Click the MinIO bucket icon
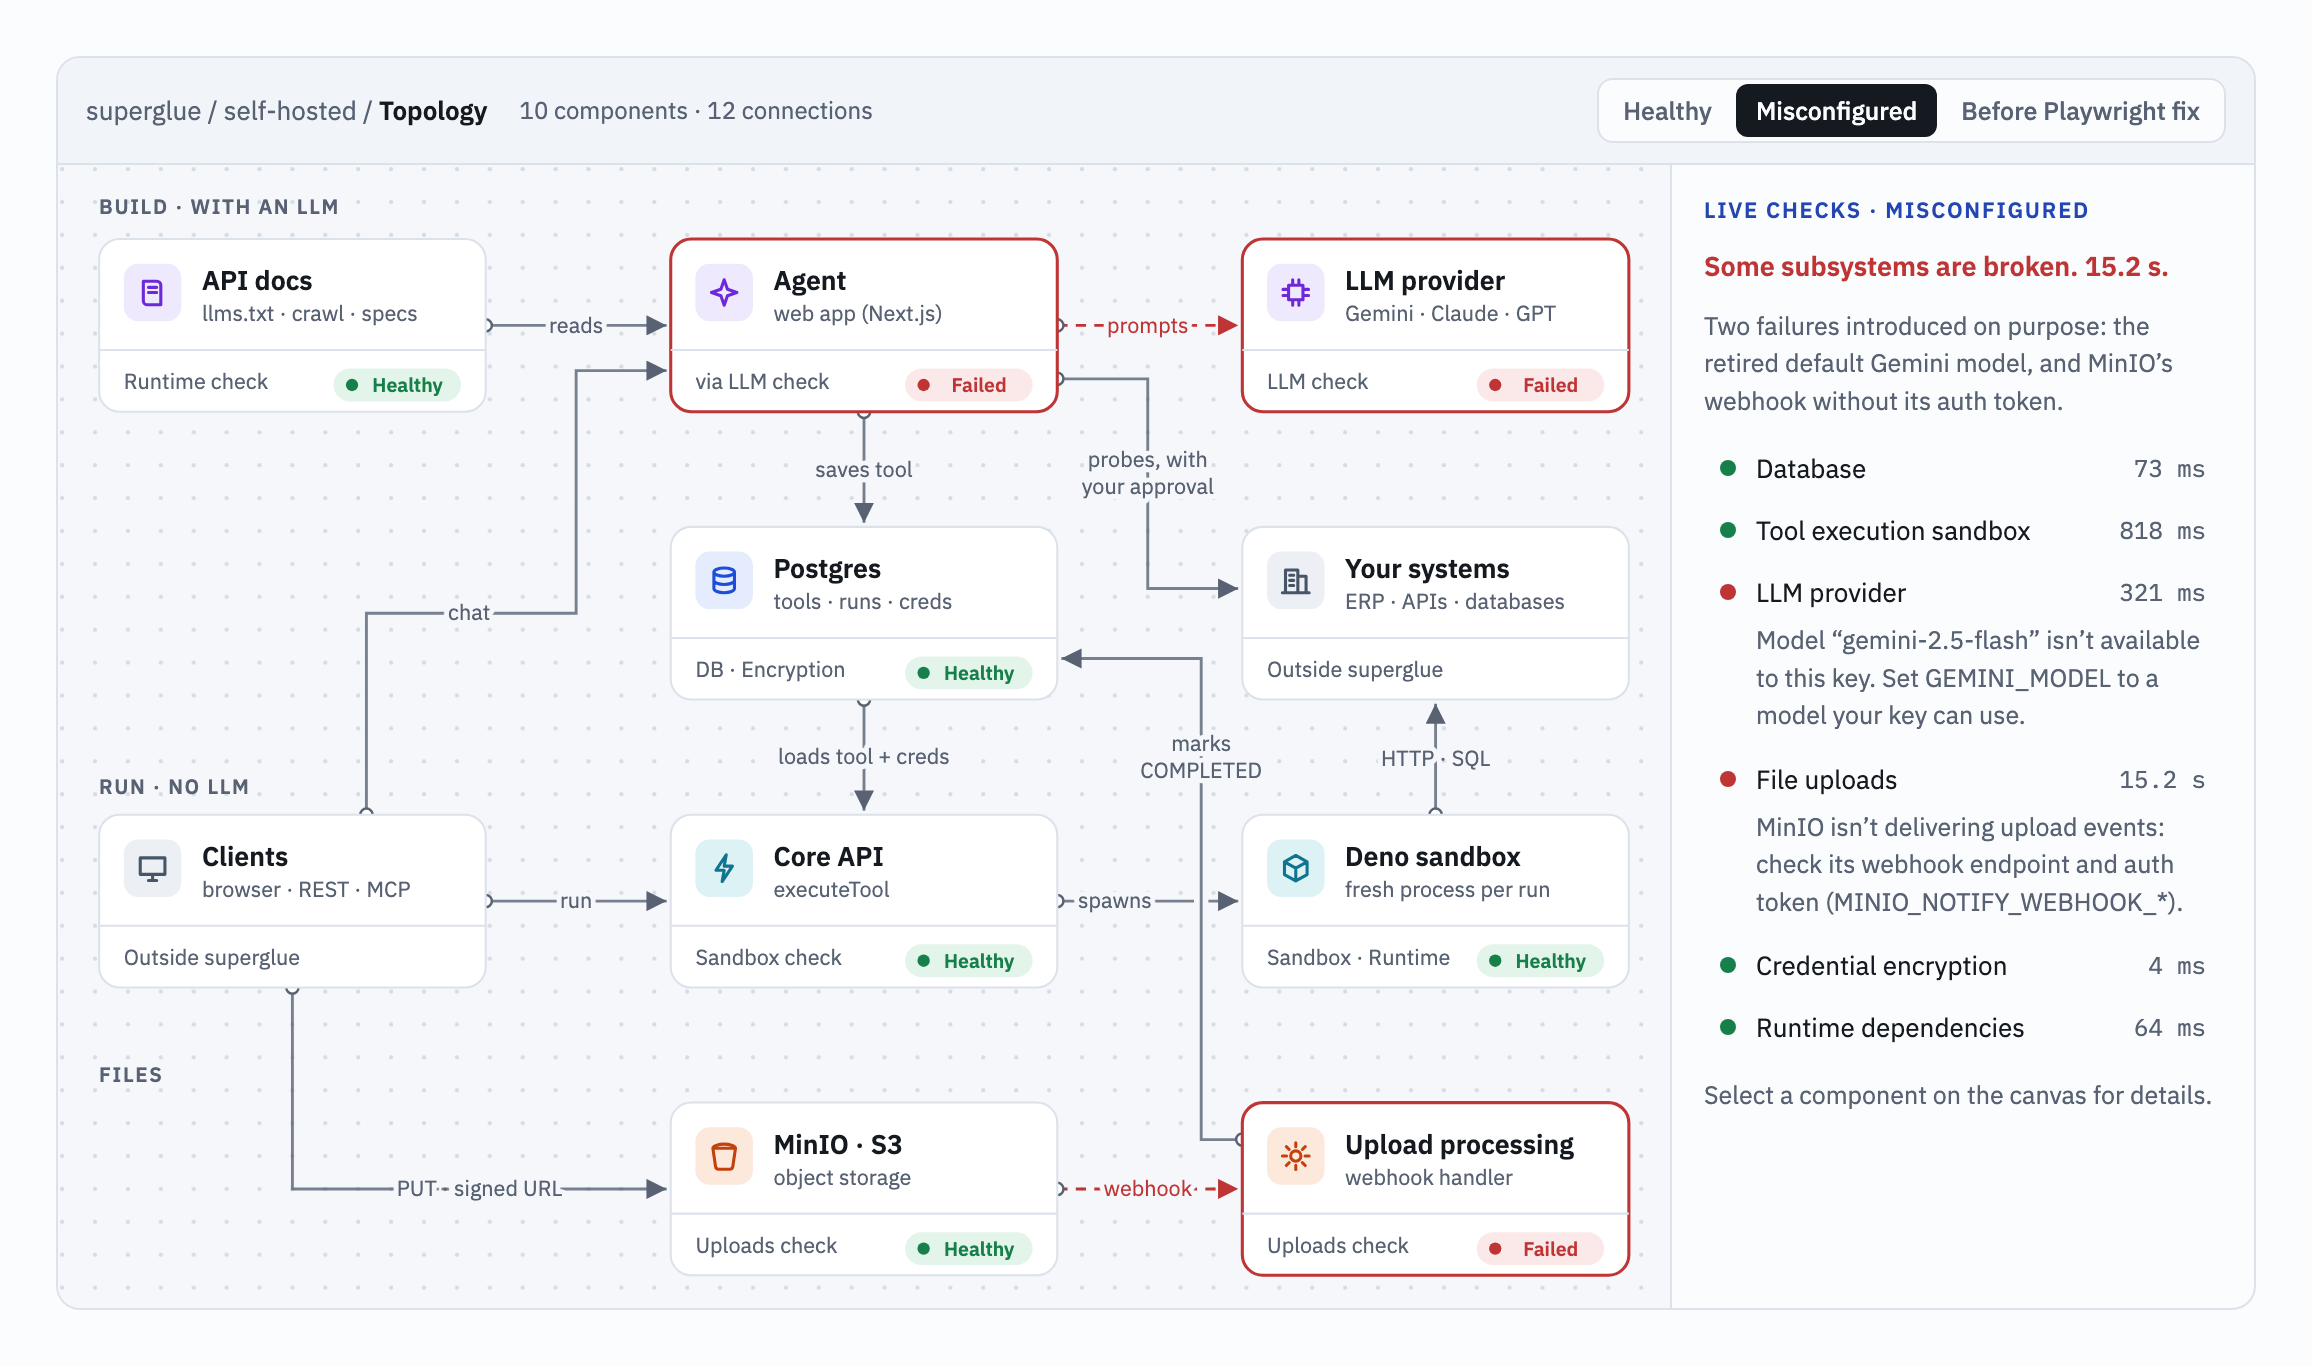This screenshot has height=1366, width=2312. click(x=724, y=1157)
